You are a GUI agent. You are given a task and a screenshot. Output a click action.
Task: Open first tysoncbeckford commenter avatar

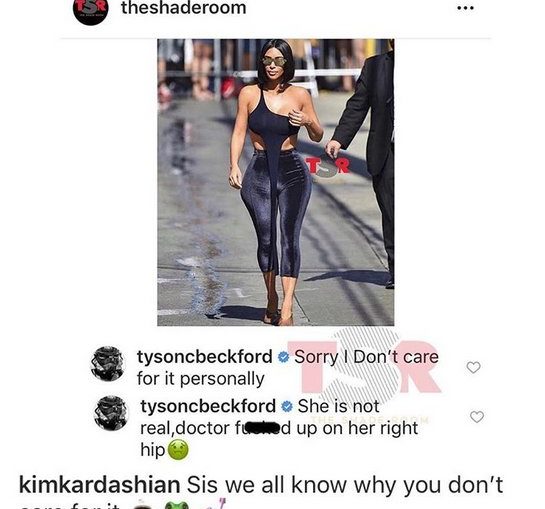(107, 364)
